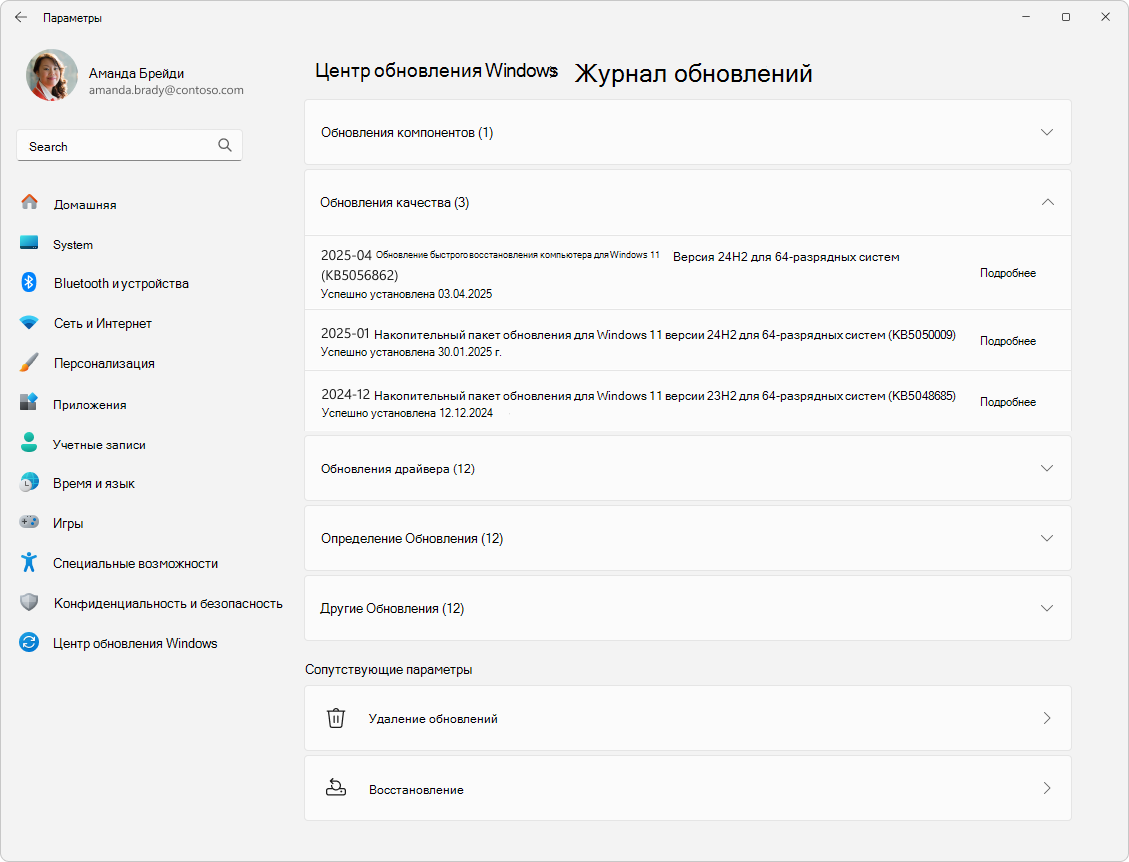Click text Успешно установлена 12.12.2024
Screen dimensions: 1129x862
pos(407,413)
